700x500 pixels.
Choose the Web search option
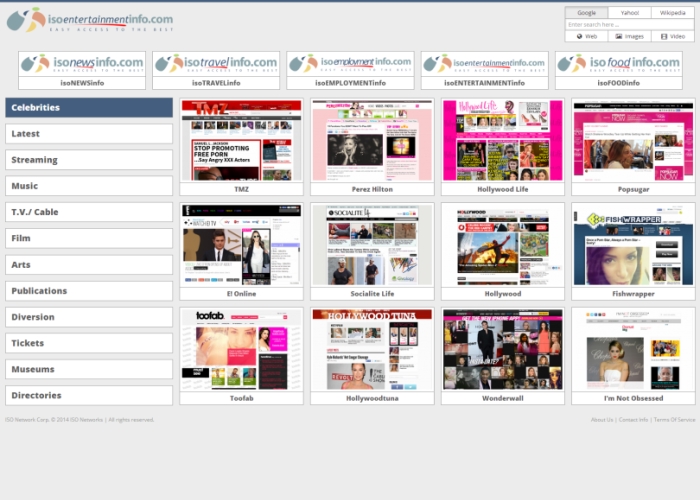(x=587, y=36)
